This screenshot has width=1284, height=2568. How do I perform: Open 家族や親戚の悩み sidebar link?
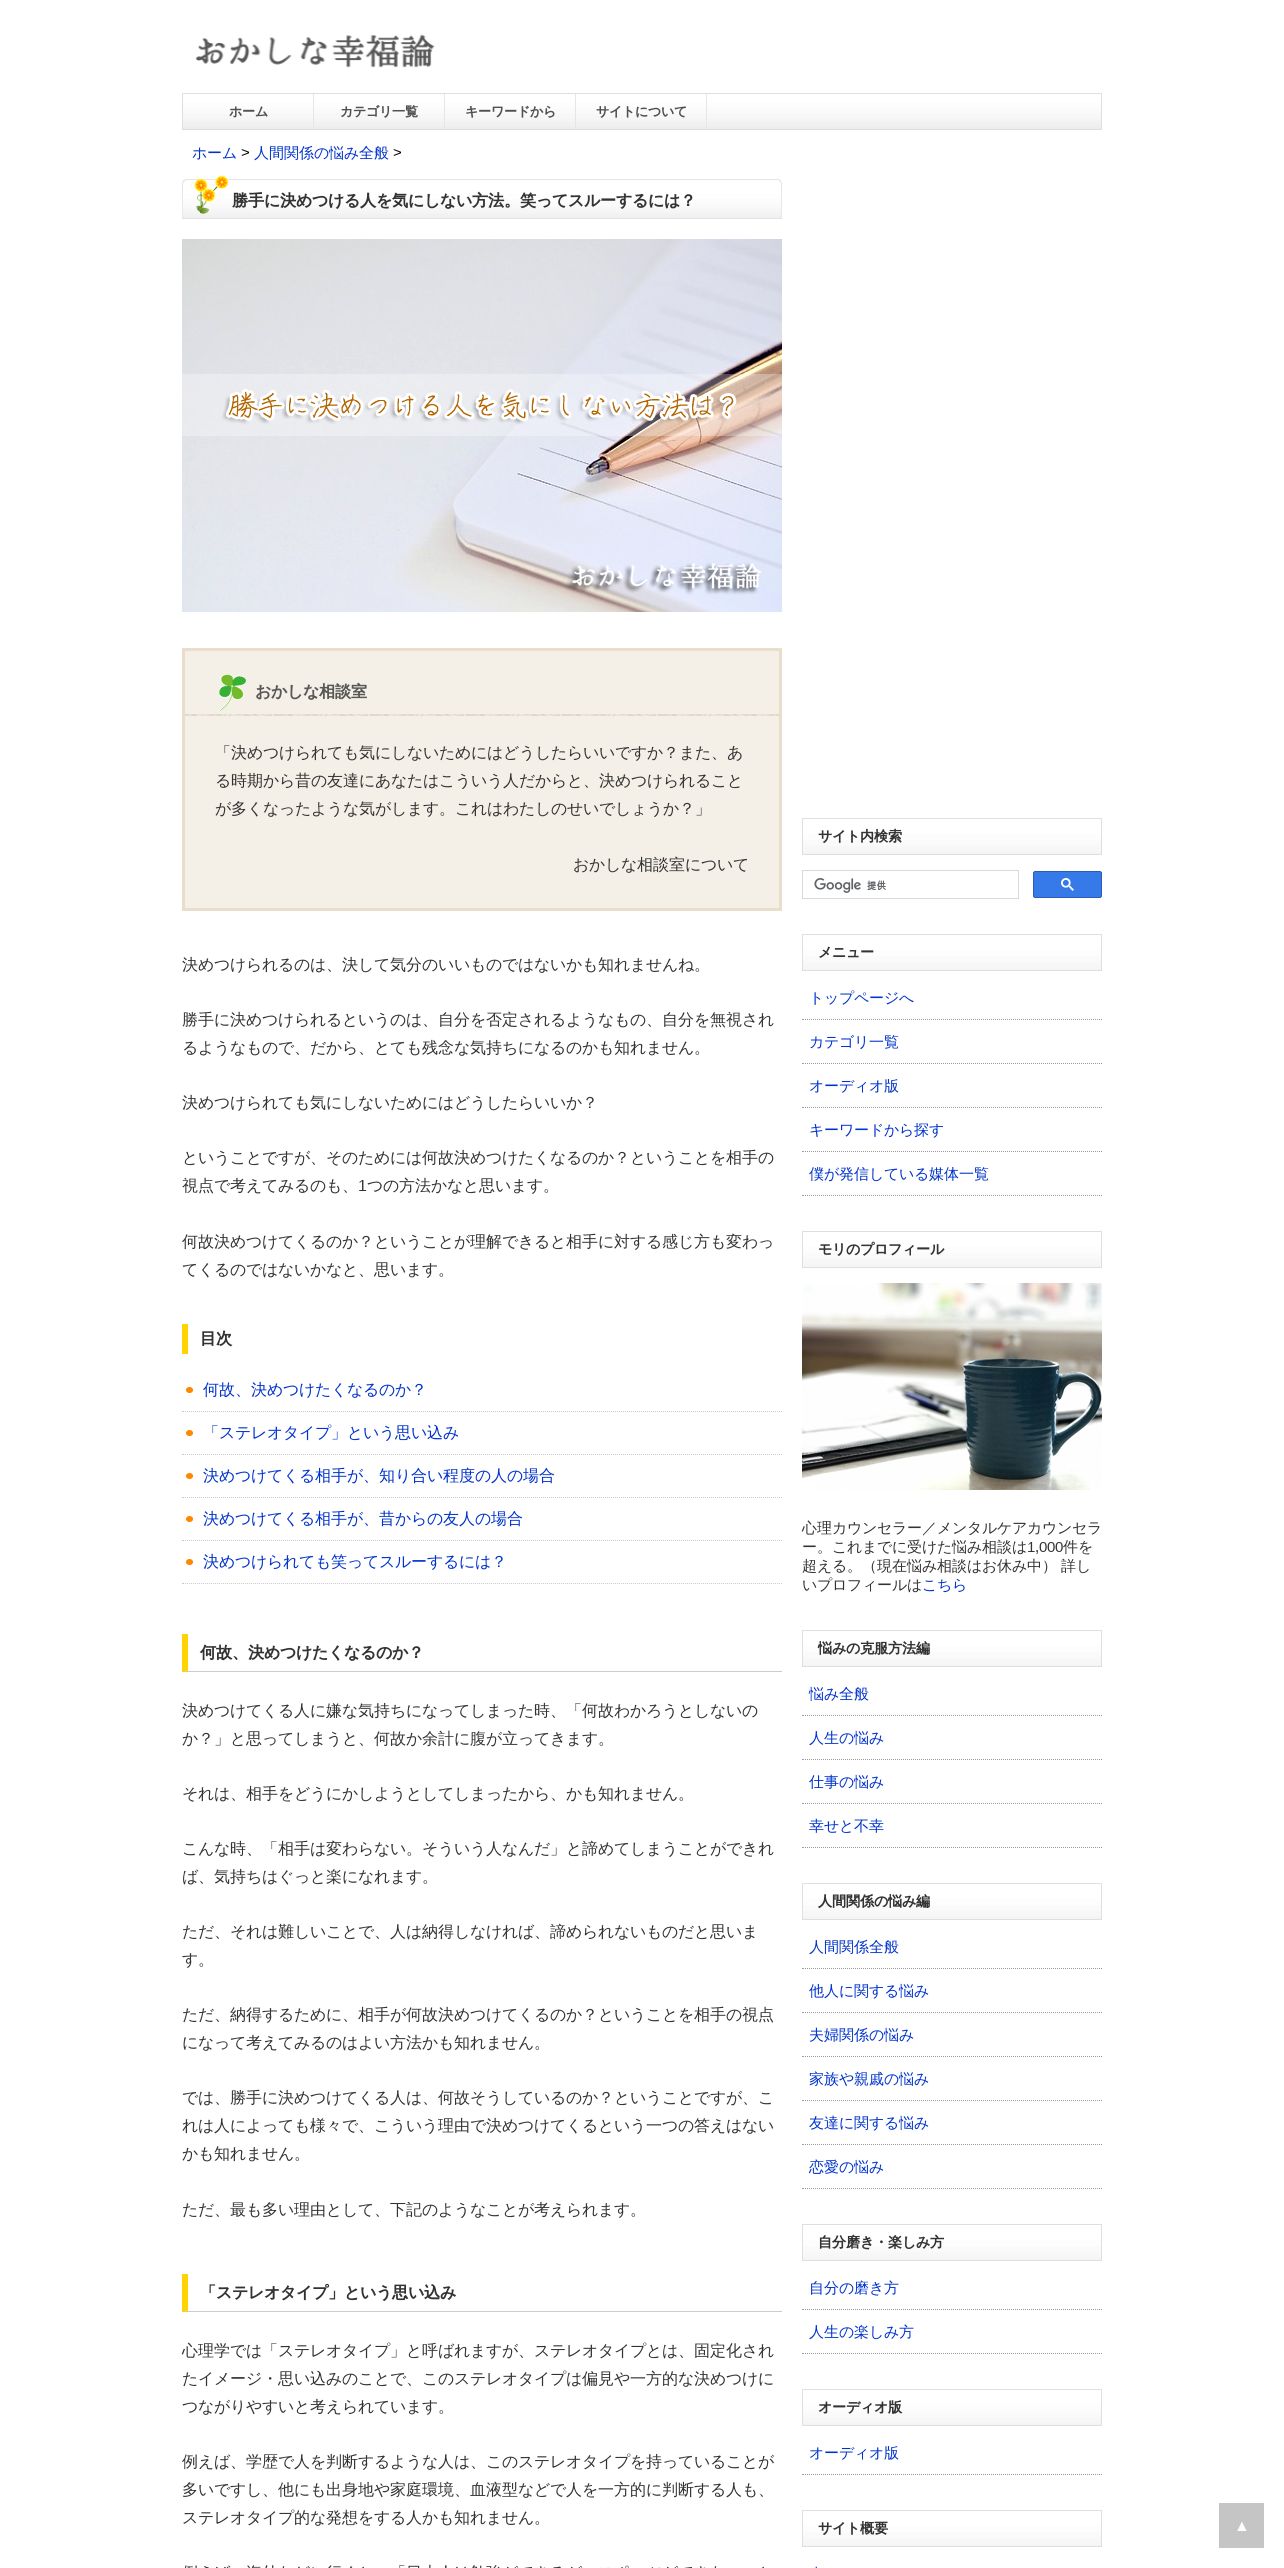pos(868,2079)
